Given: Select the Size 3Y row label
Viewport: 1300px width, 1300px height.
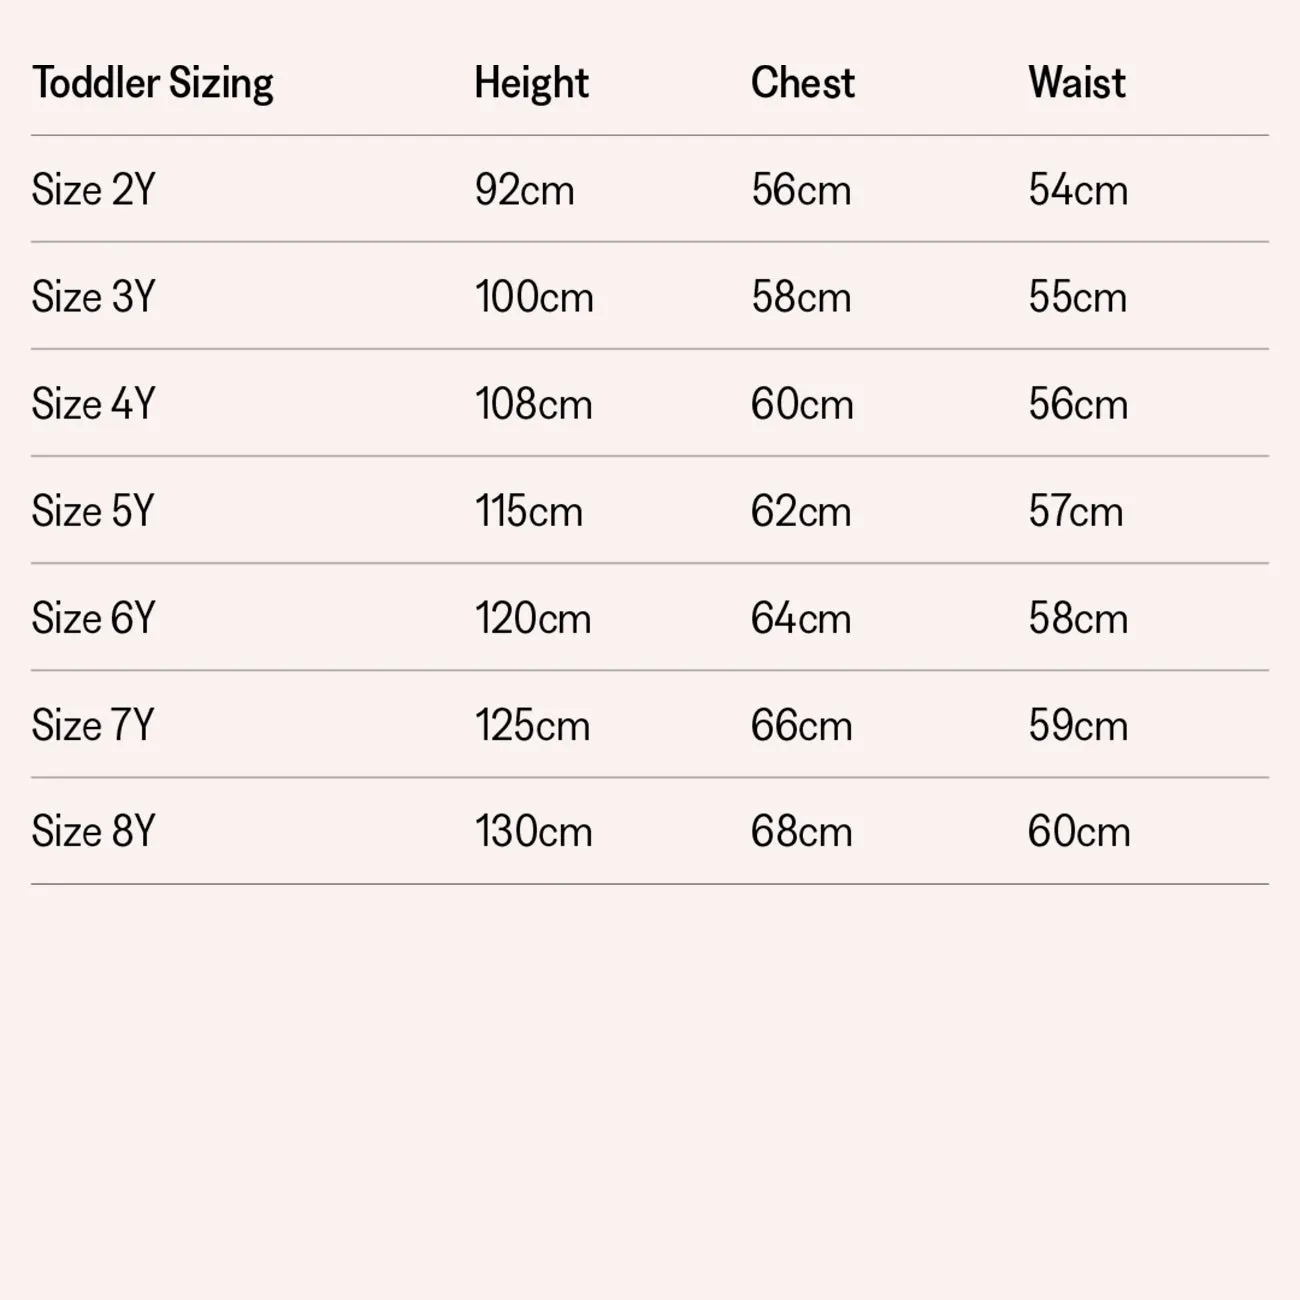Looking at the screenshot, I should click(93, 297).
